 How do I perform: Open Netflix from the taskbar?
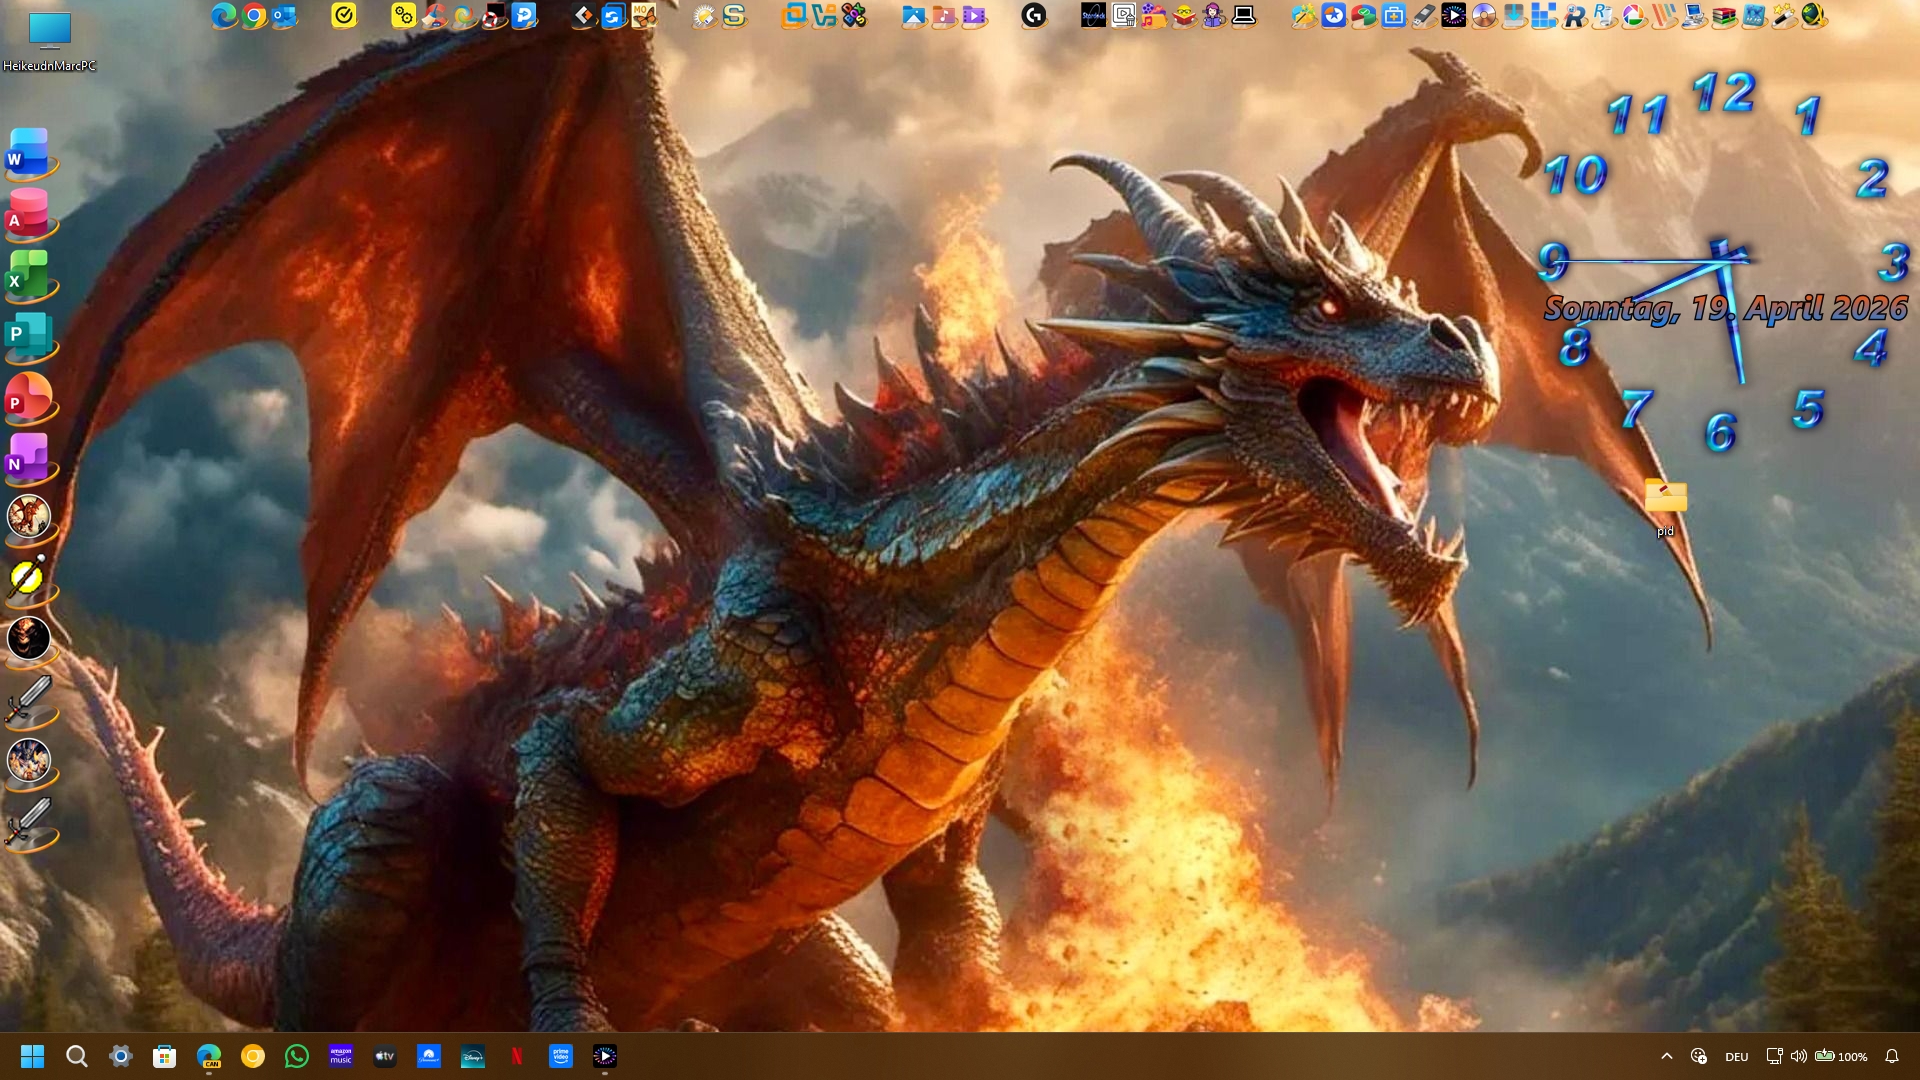tap(517, 1056)
